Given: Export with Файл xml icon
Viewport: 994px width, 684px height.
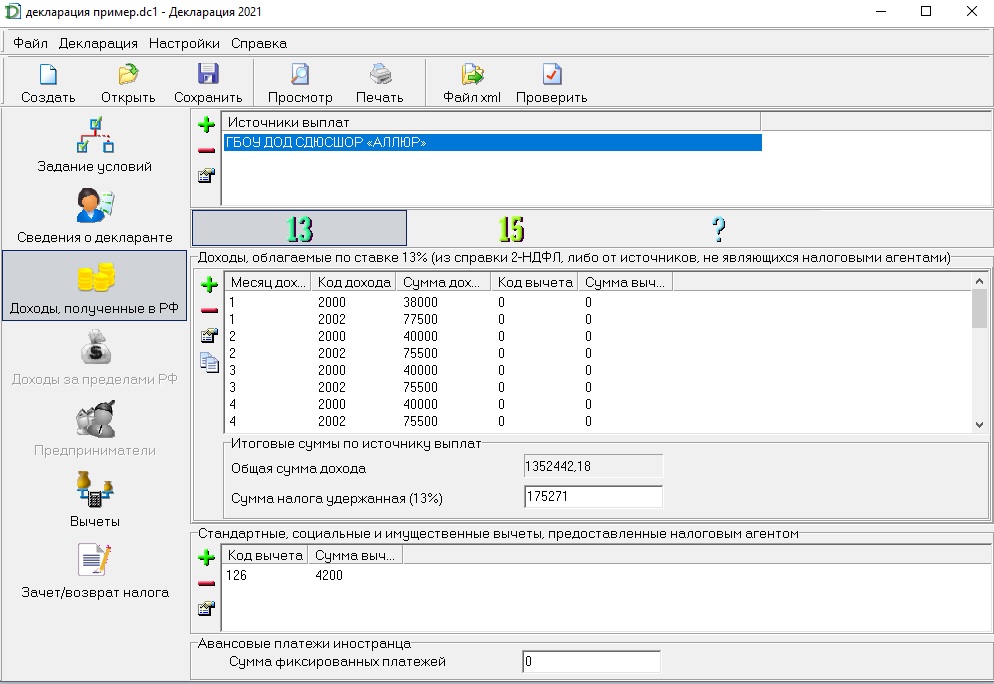Looking at the screenshot, I should click(472, 82).
